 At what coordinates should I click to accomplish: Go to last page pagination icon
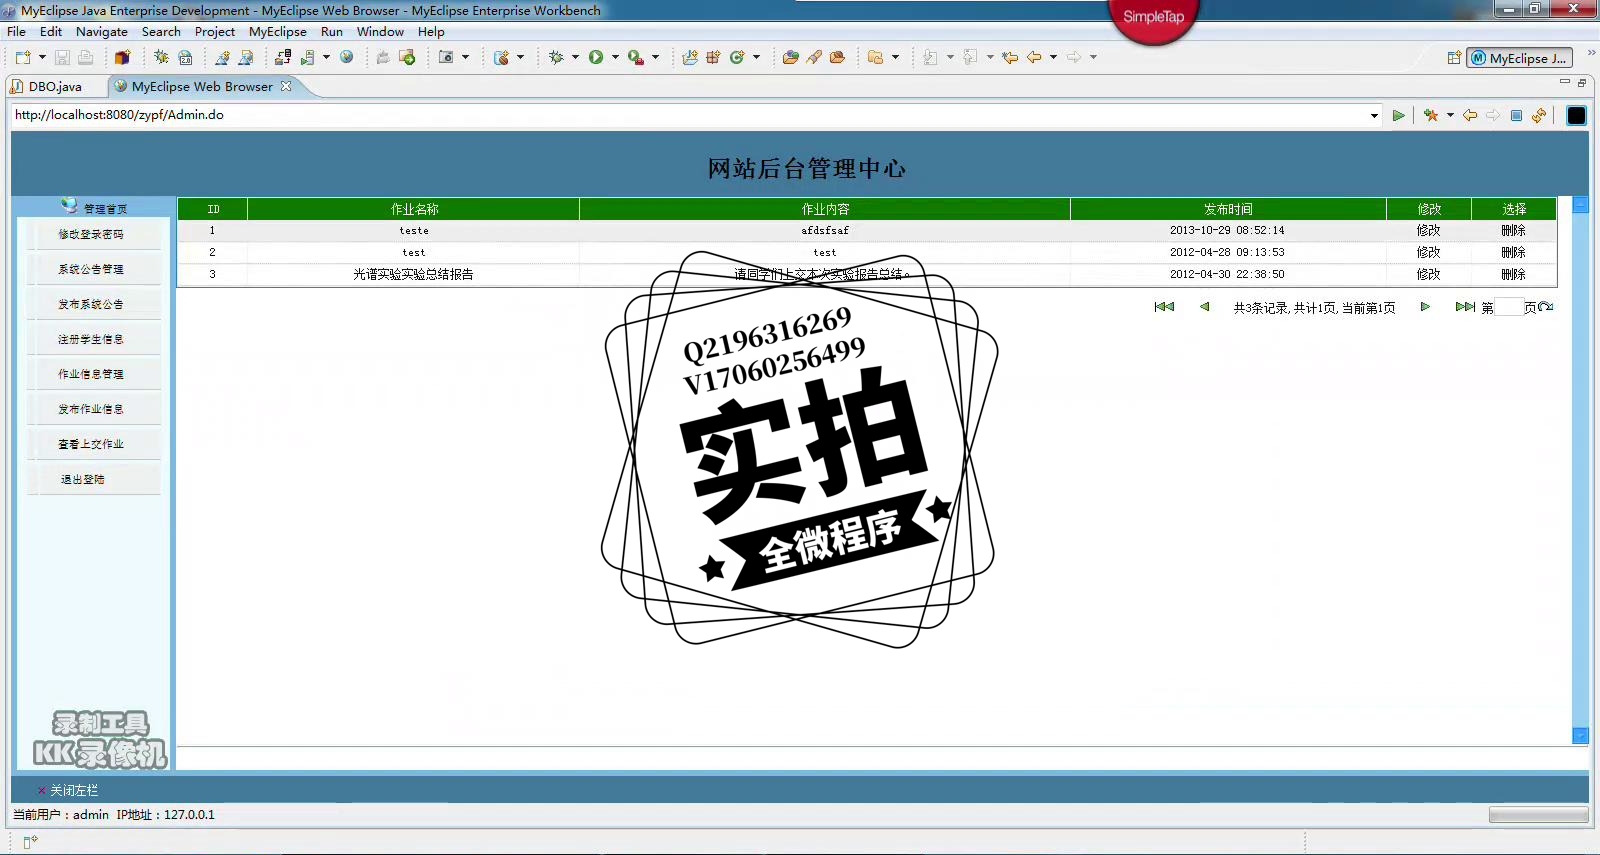point(1465,307)
